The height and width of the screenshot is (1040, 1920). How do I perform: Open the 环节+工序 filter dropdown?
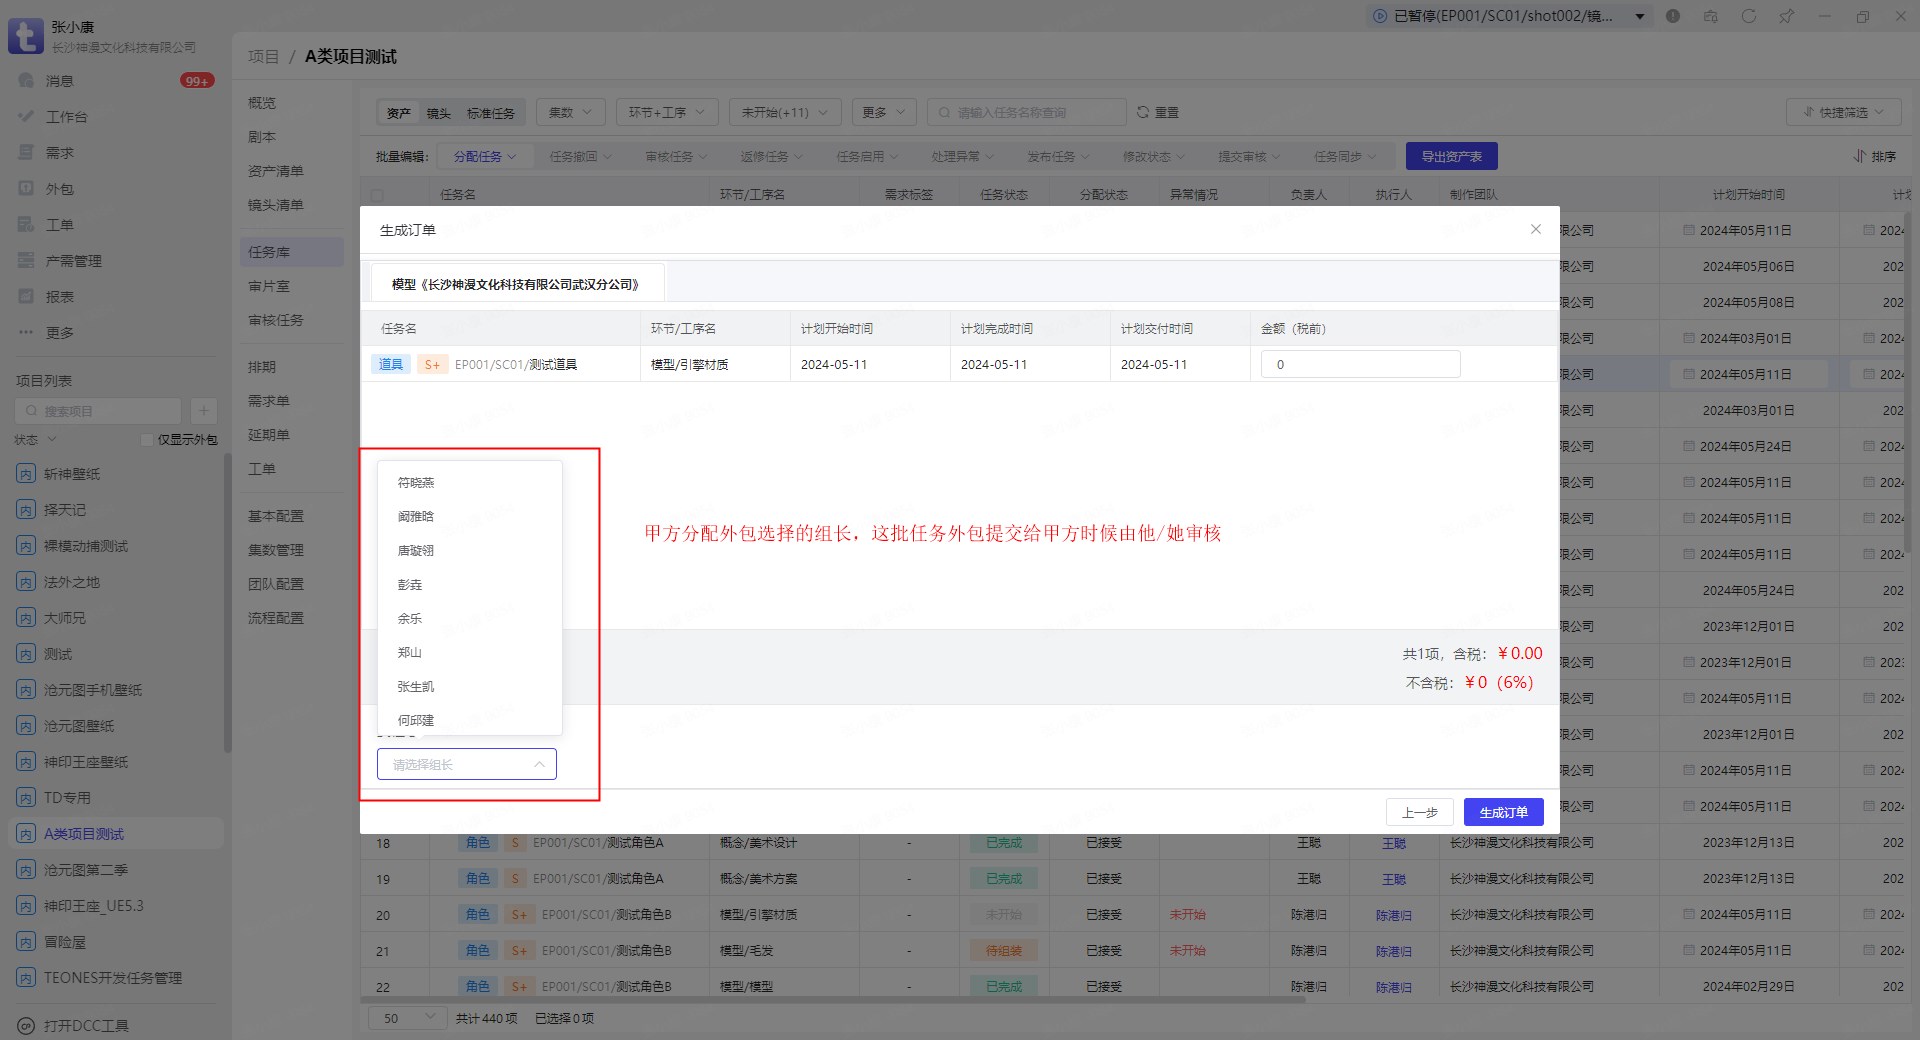(666, 113)
